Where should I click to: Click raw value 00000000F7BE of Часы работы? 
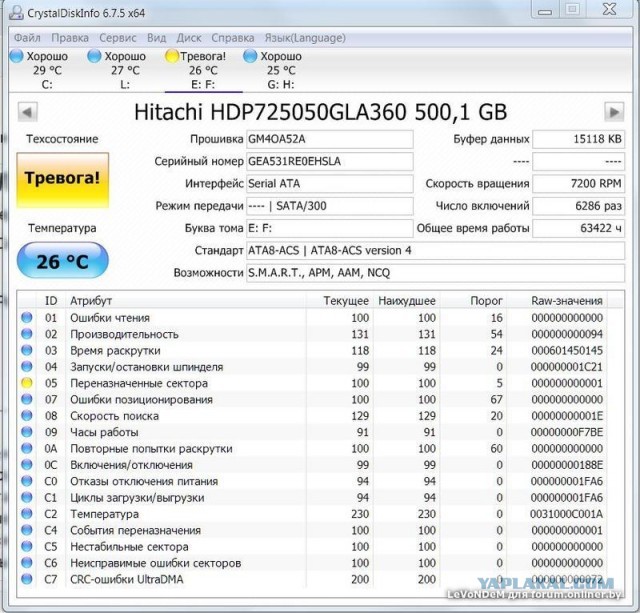pos(567,432)
